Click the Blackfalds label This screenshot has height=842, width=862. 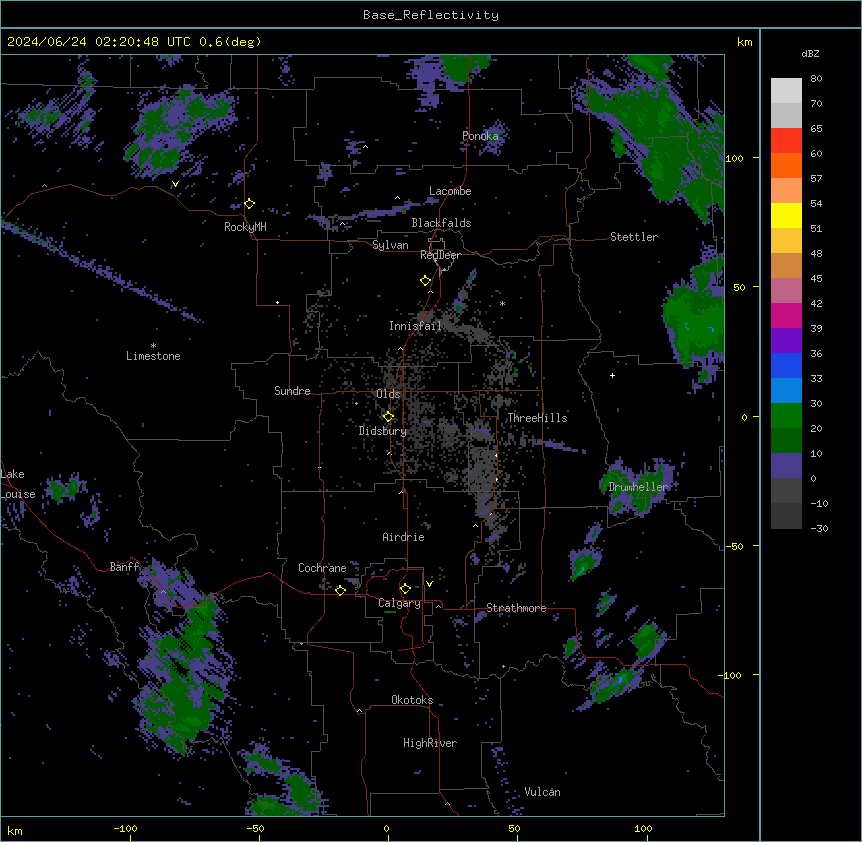tap(441, 223)
